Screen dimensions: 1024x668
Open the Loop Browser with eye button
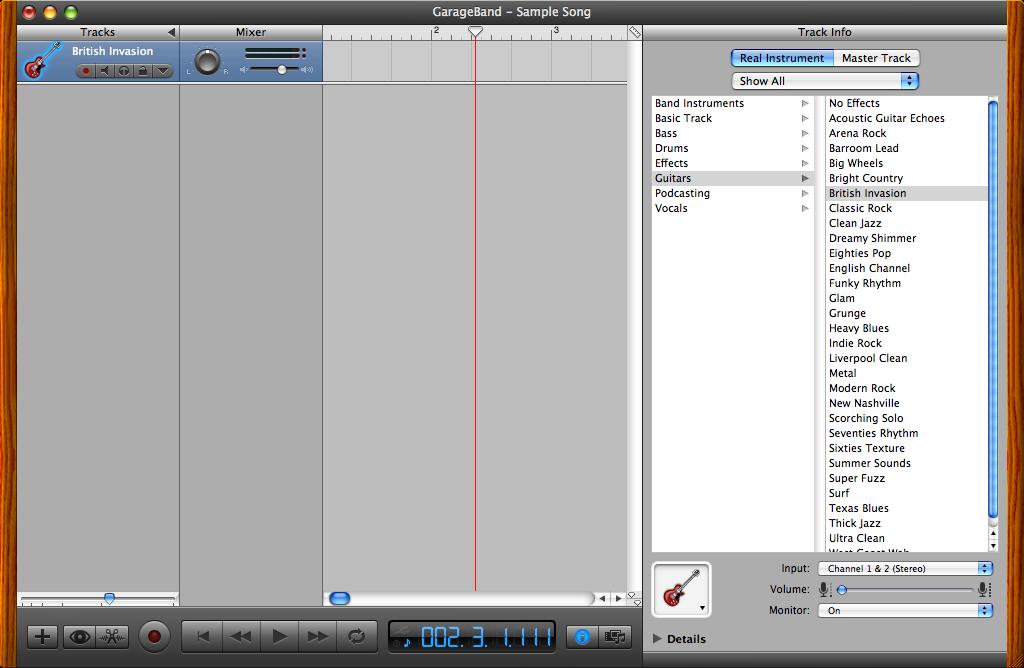coord(79,637)
